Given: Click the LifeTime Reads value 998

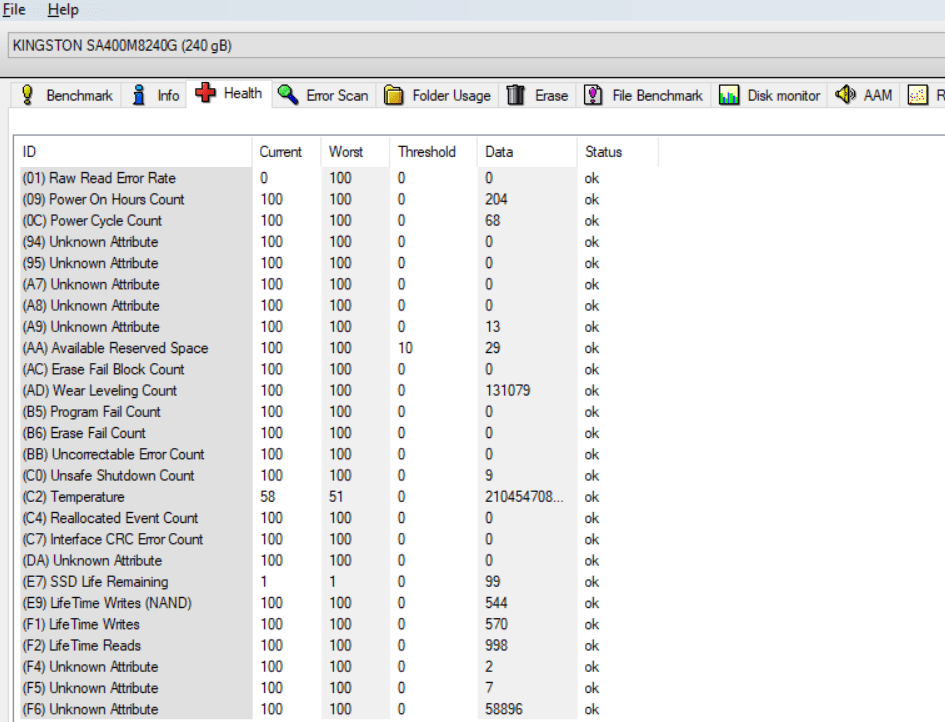Looking at the screenshot, I should pyautogui.click(x=496, y=645).
